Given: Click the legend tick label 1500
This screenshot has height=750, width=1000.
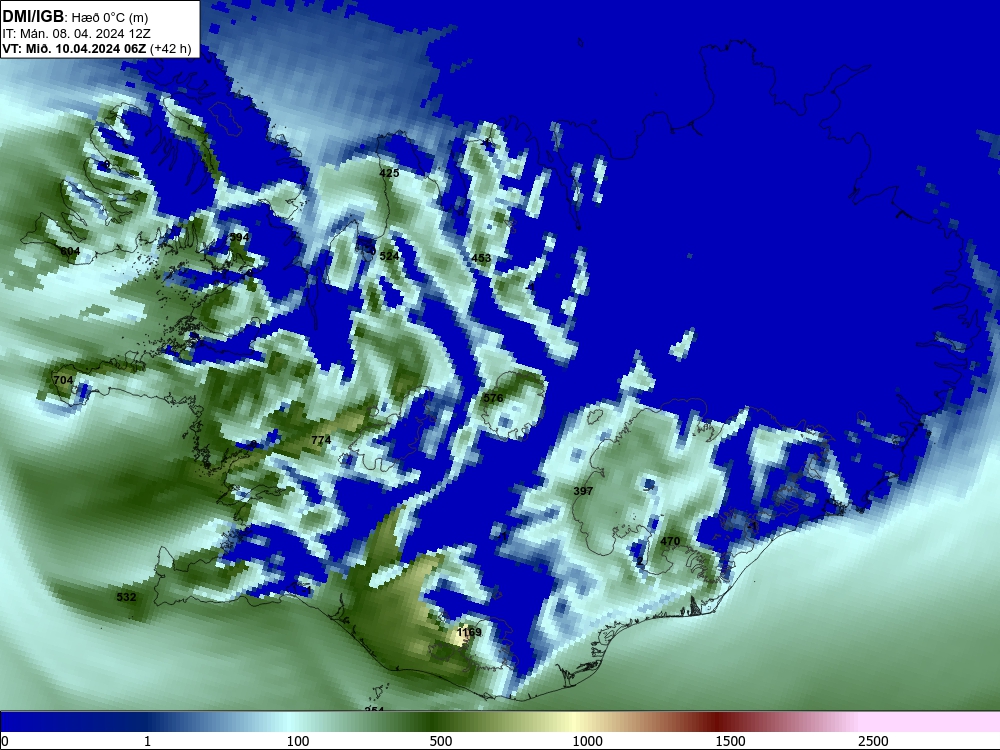Looking at the screenshot, I should click(730, 741).
